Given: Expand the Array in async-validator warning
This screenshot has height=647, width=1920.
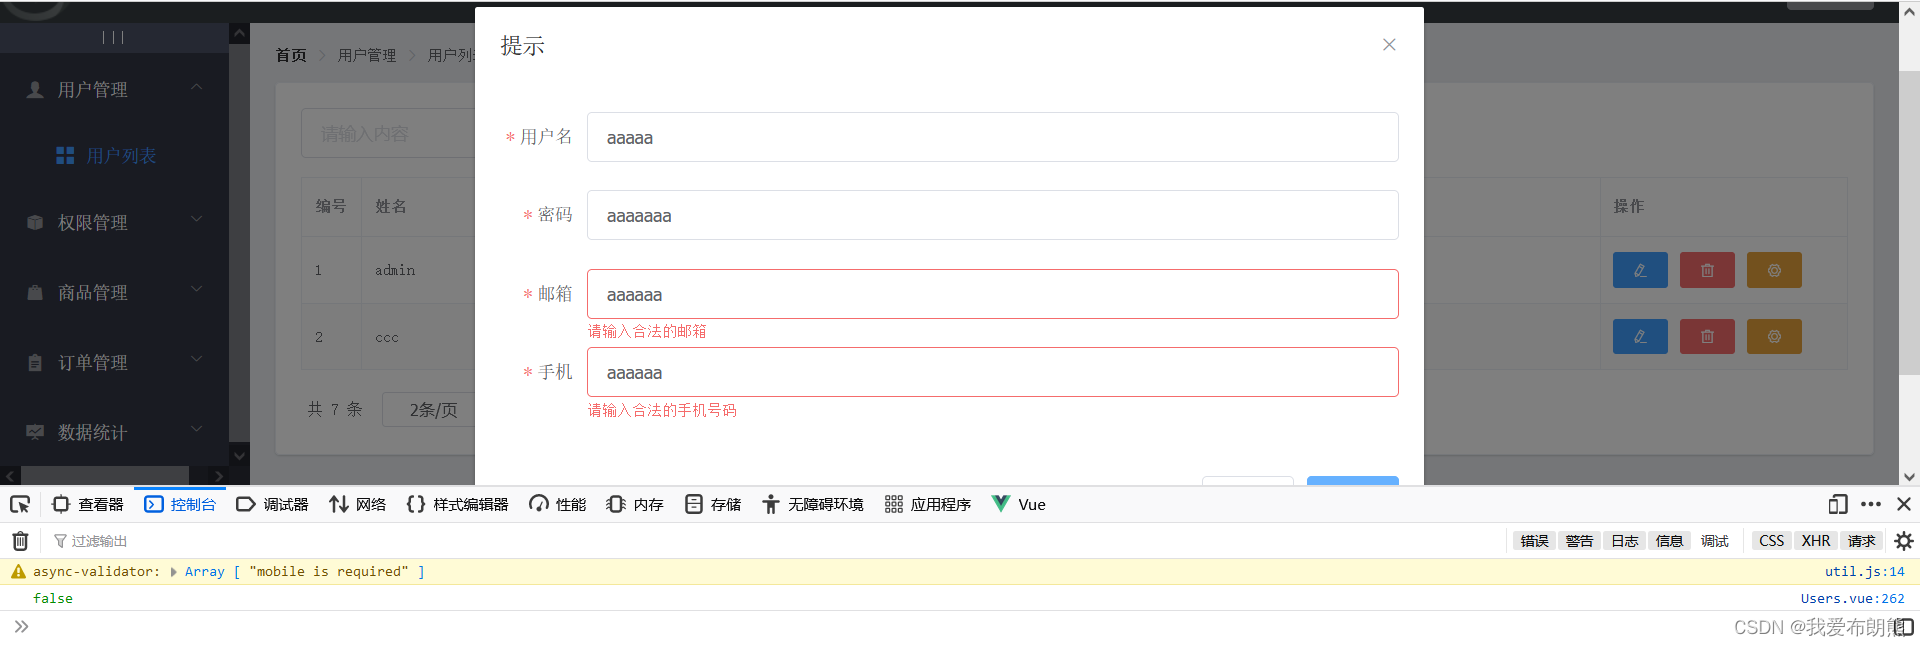Looking at the screenshot, I should [174, 572].
